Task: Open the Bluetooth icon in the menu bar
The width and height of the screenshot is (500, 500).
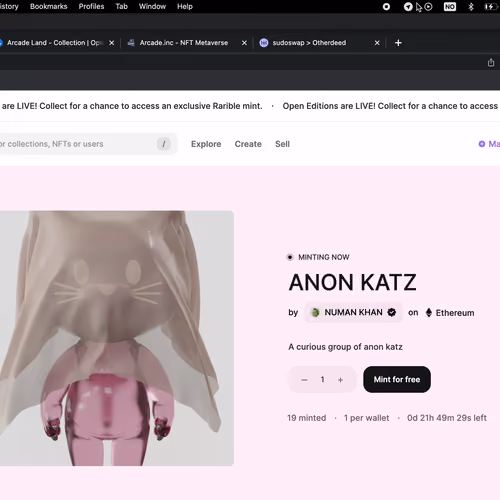Action: tap(471, 7)
